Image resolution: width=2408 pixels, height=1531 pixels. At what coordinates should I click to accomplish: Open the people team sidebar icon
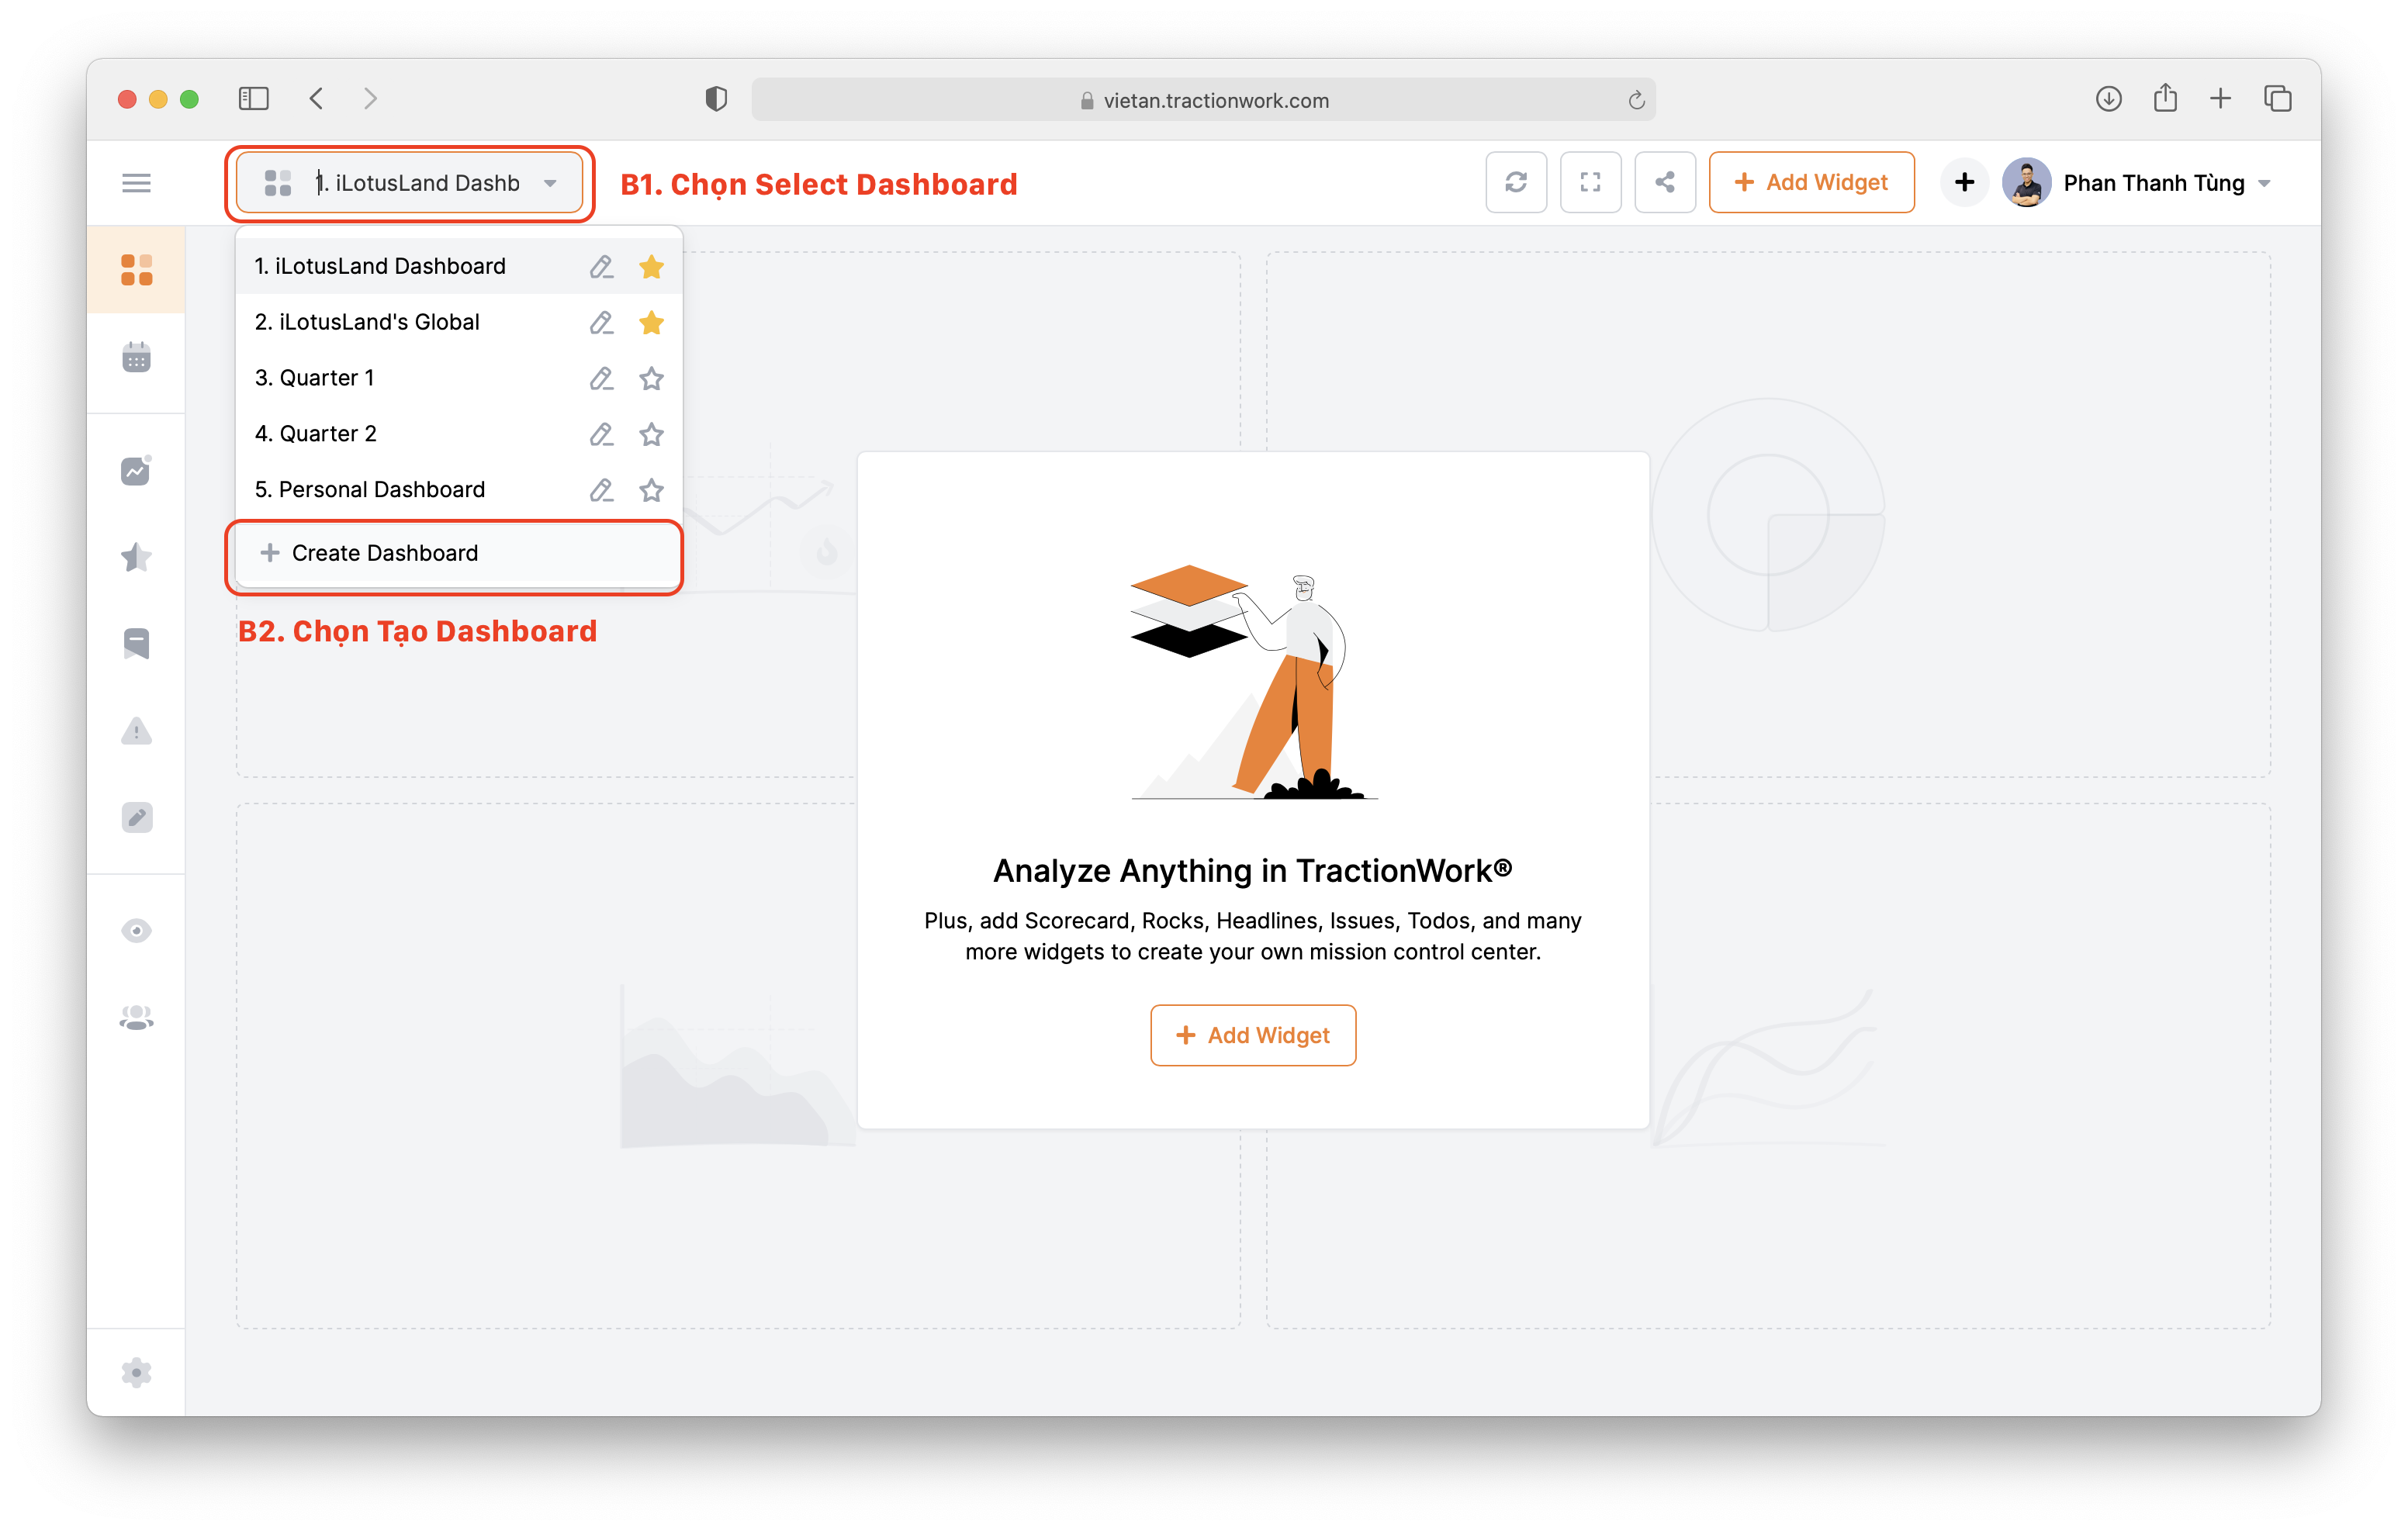[136, 1017]
